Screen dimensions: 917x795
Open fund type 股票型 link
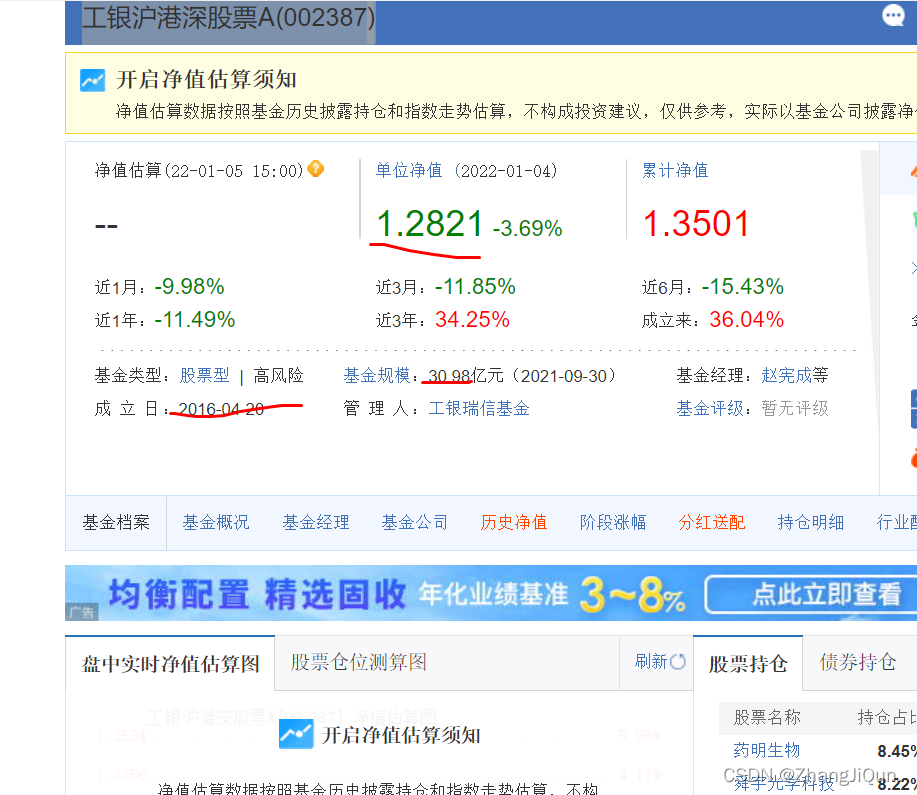(x=204, y=375)
